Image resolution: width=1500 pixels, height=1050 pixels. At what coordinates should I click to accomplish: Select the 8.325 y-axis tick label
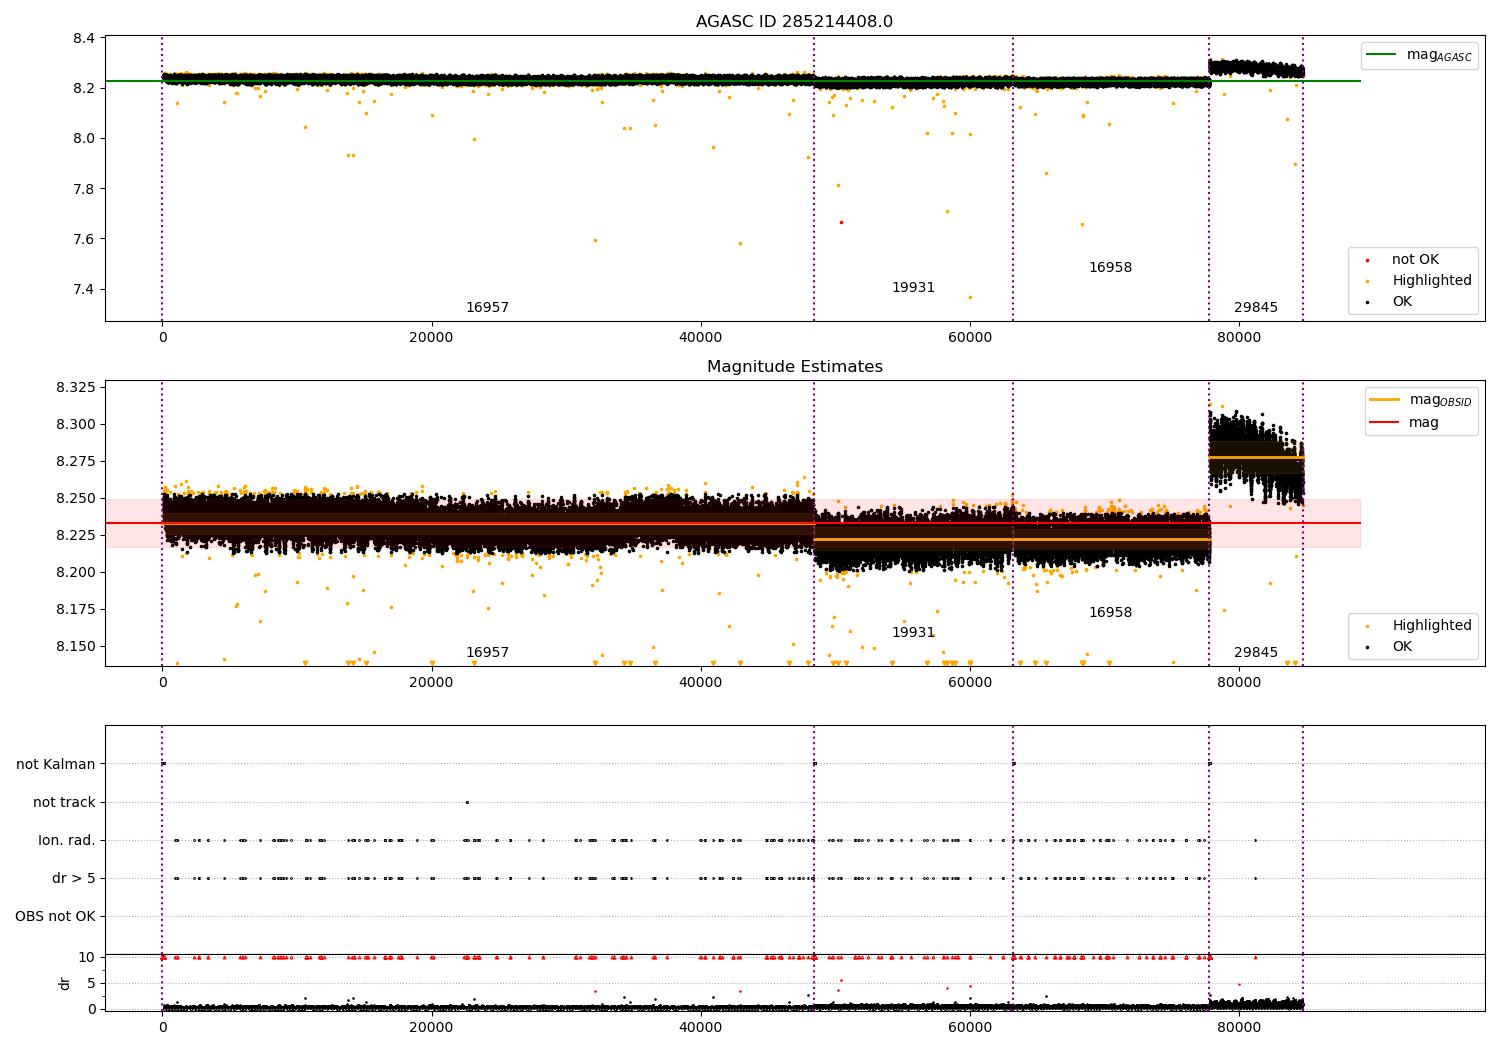(x=75, y=388)
